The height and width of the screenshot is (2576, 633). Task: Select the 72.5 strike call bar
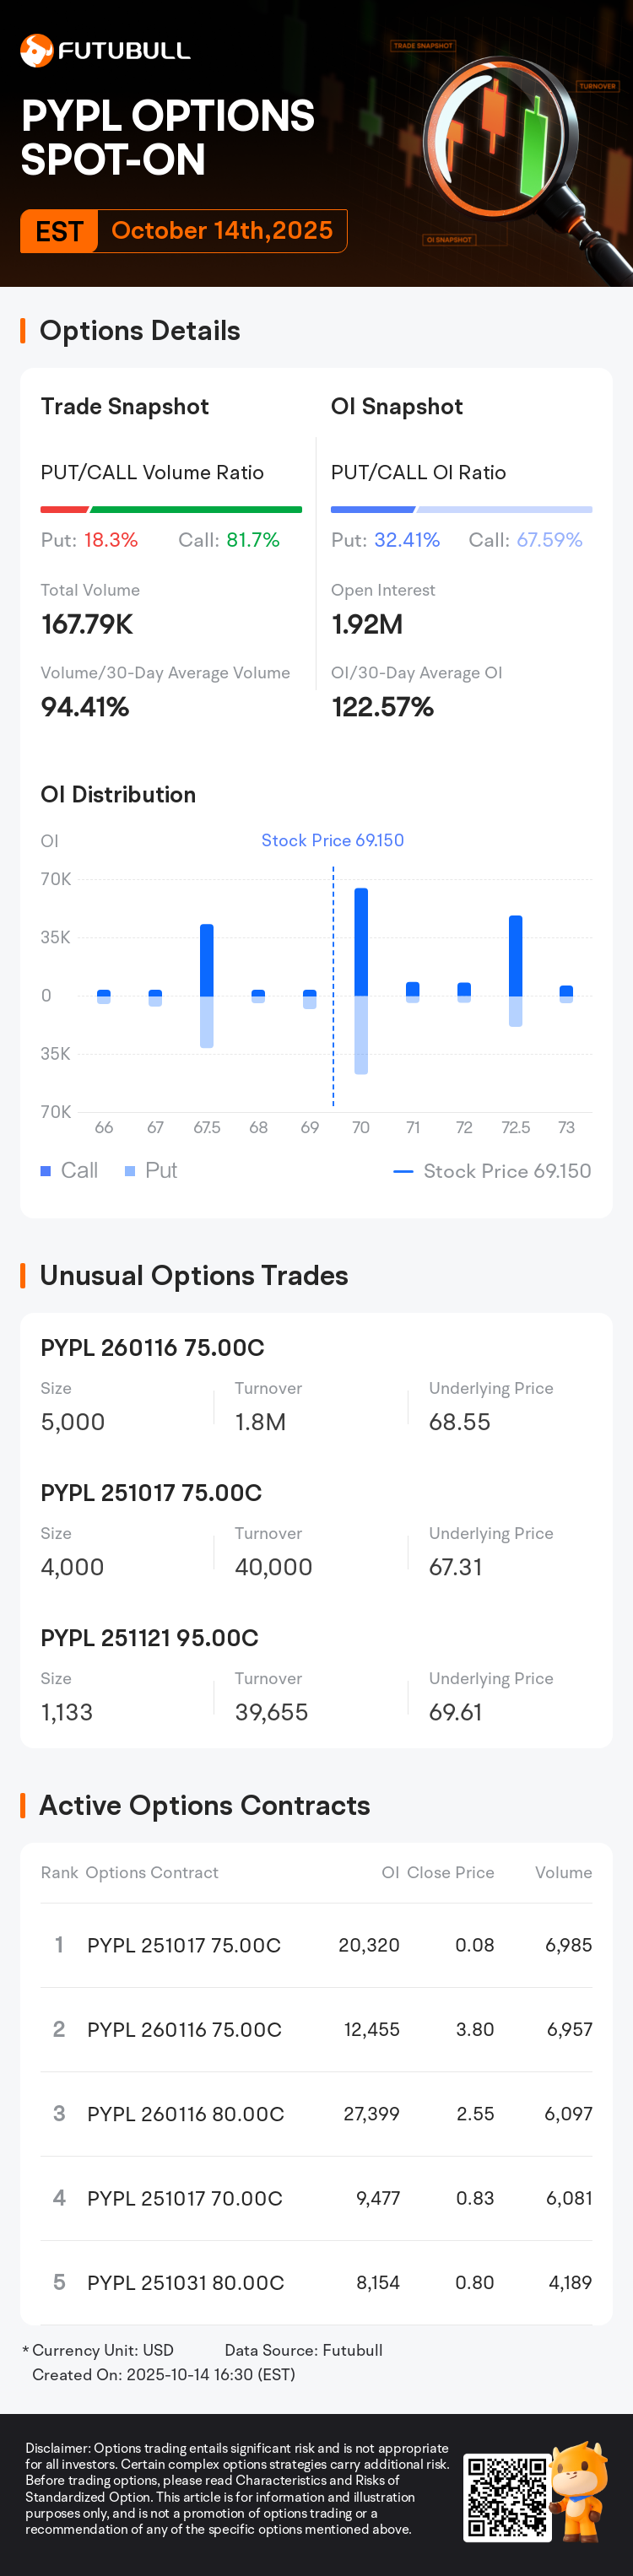[516, 955]
